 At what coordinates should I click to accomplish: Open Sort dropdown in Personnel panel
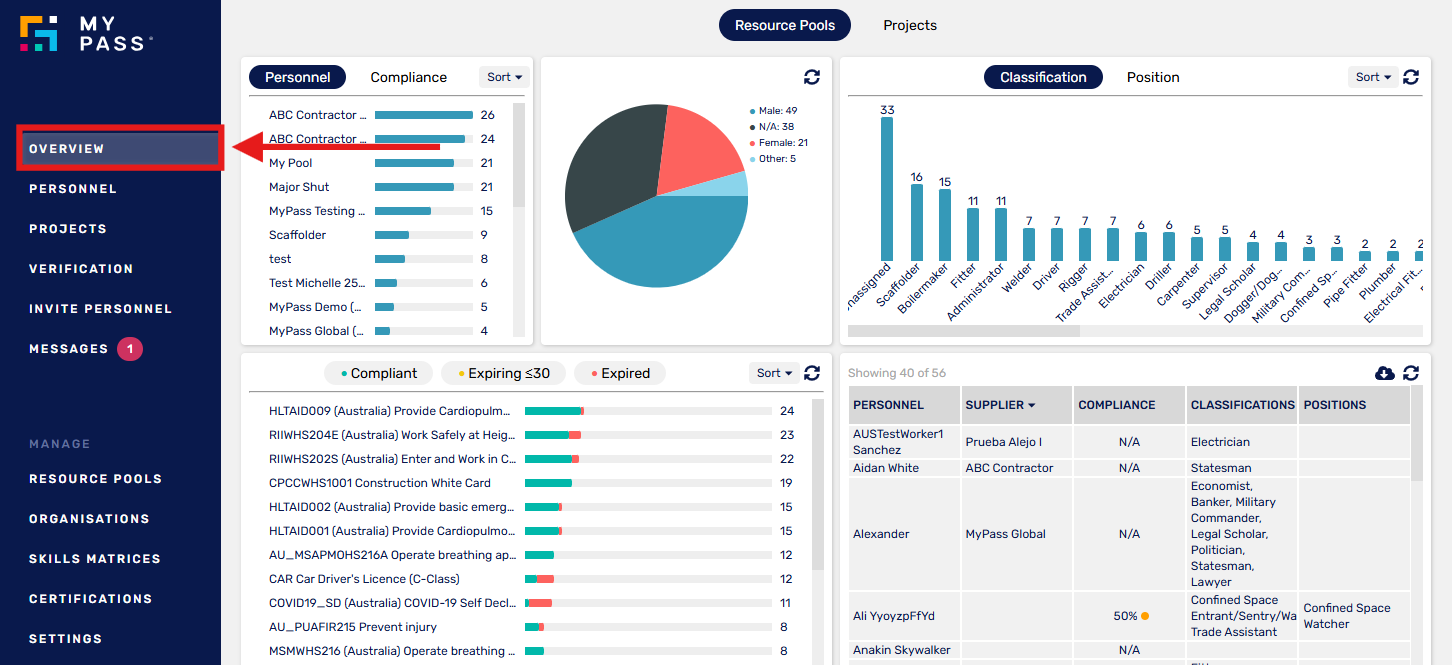coord(504,77)
